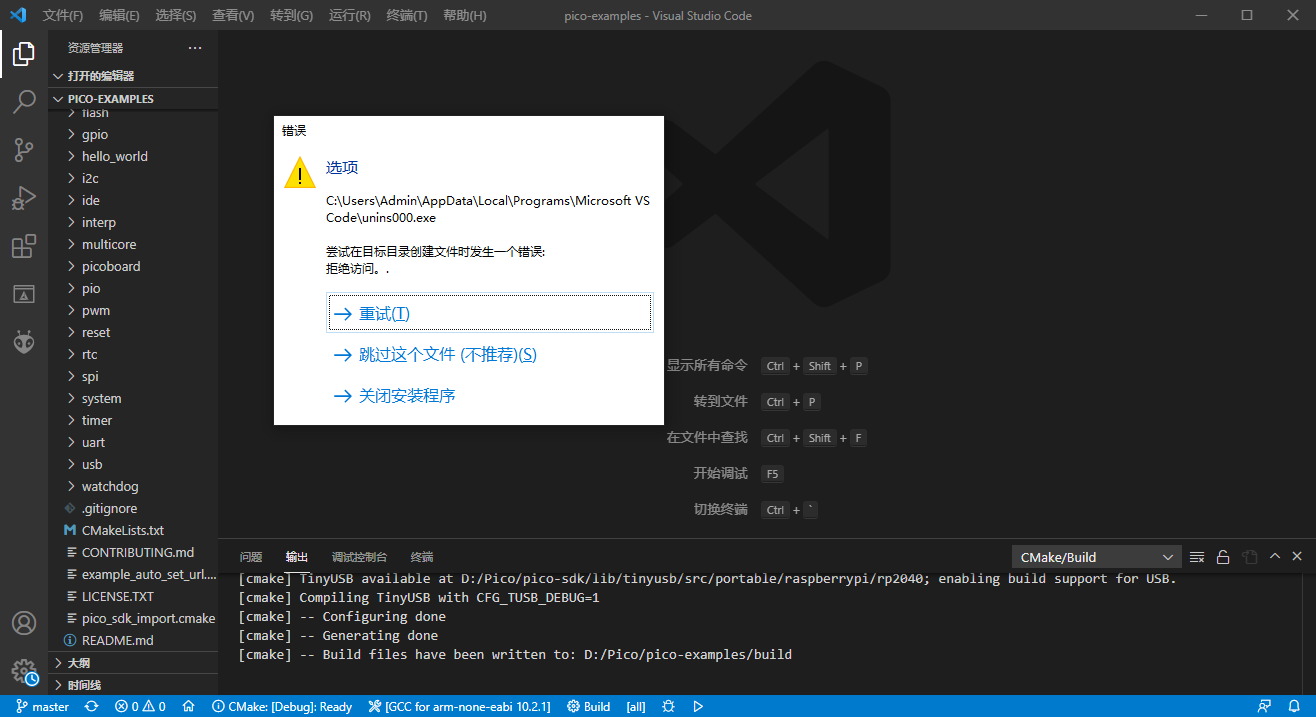Click 跳过这个文件 (不推荐)(S) option
The image size is (1316, 717).
point(490,355)
